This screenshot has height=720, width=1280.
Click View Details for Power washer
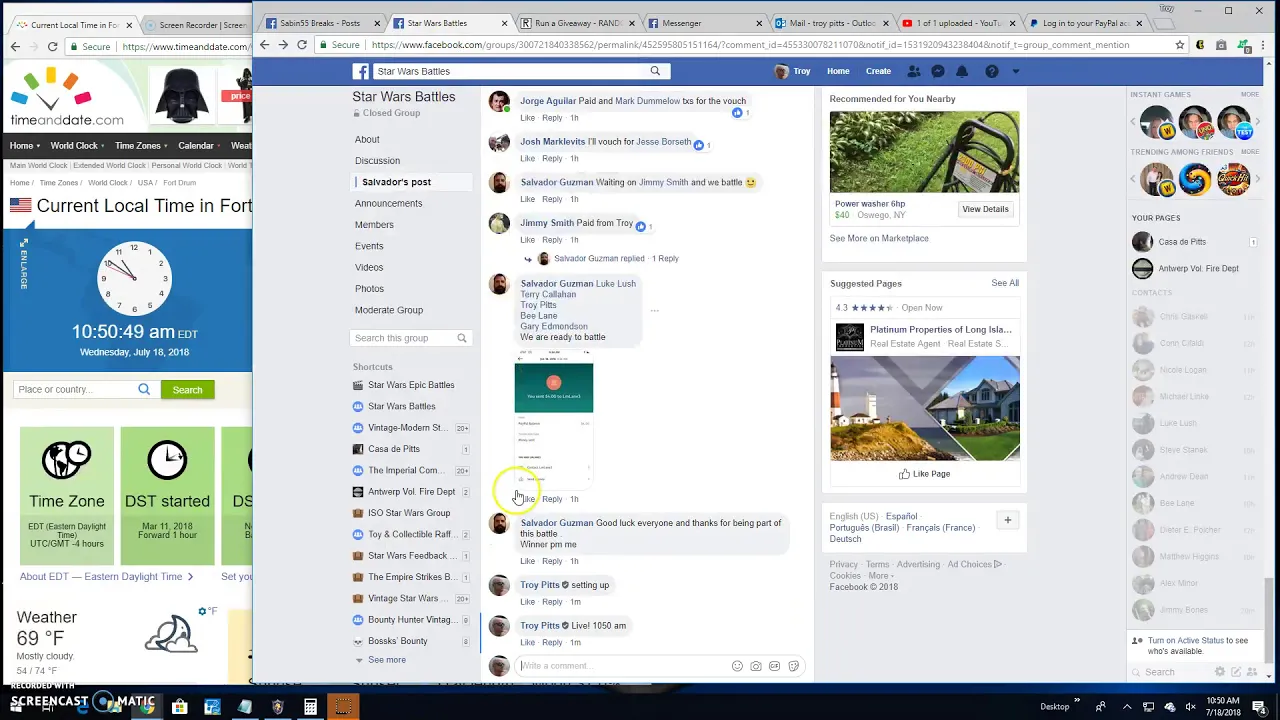coord(985,209)
